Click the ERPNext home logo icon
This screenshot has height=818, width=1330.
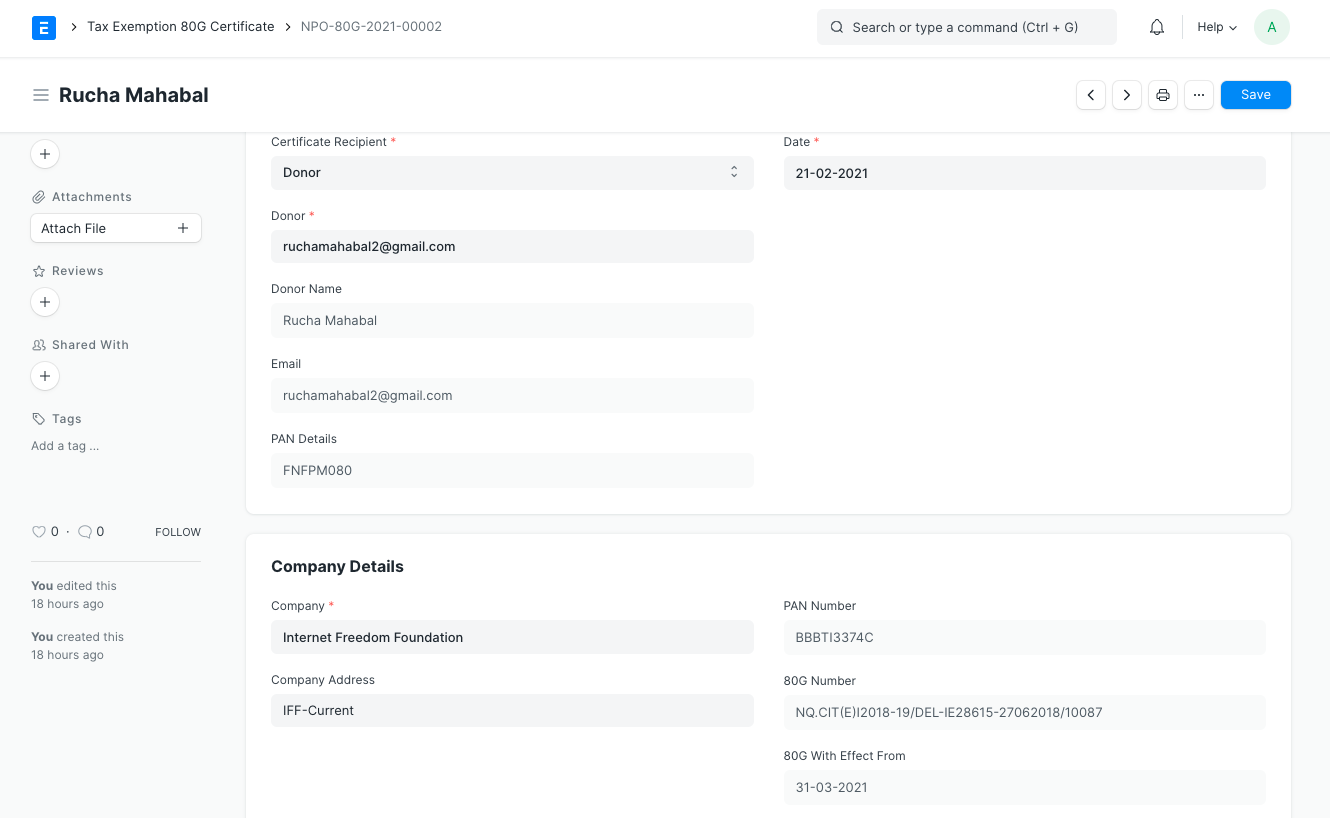[44, 28]
